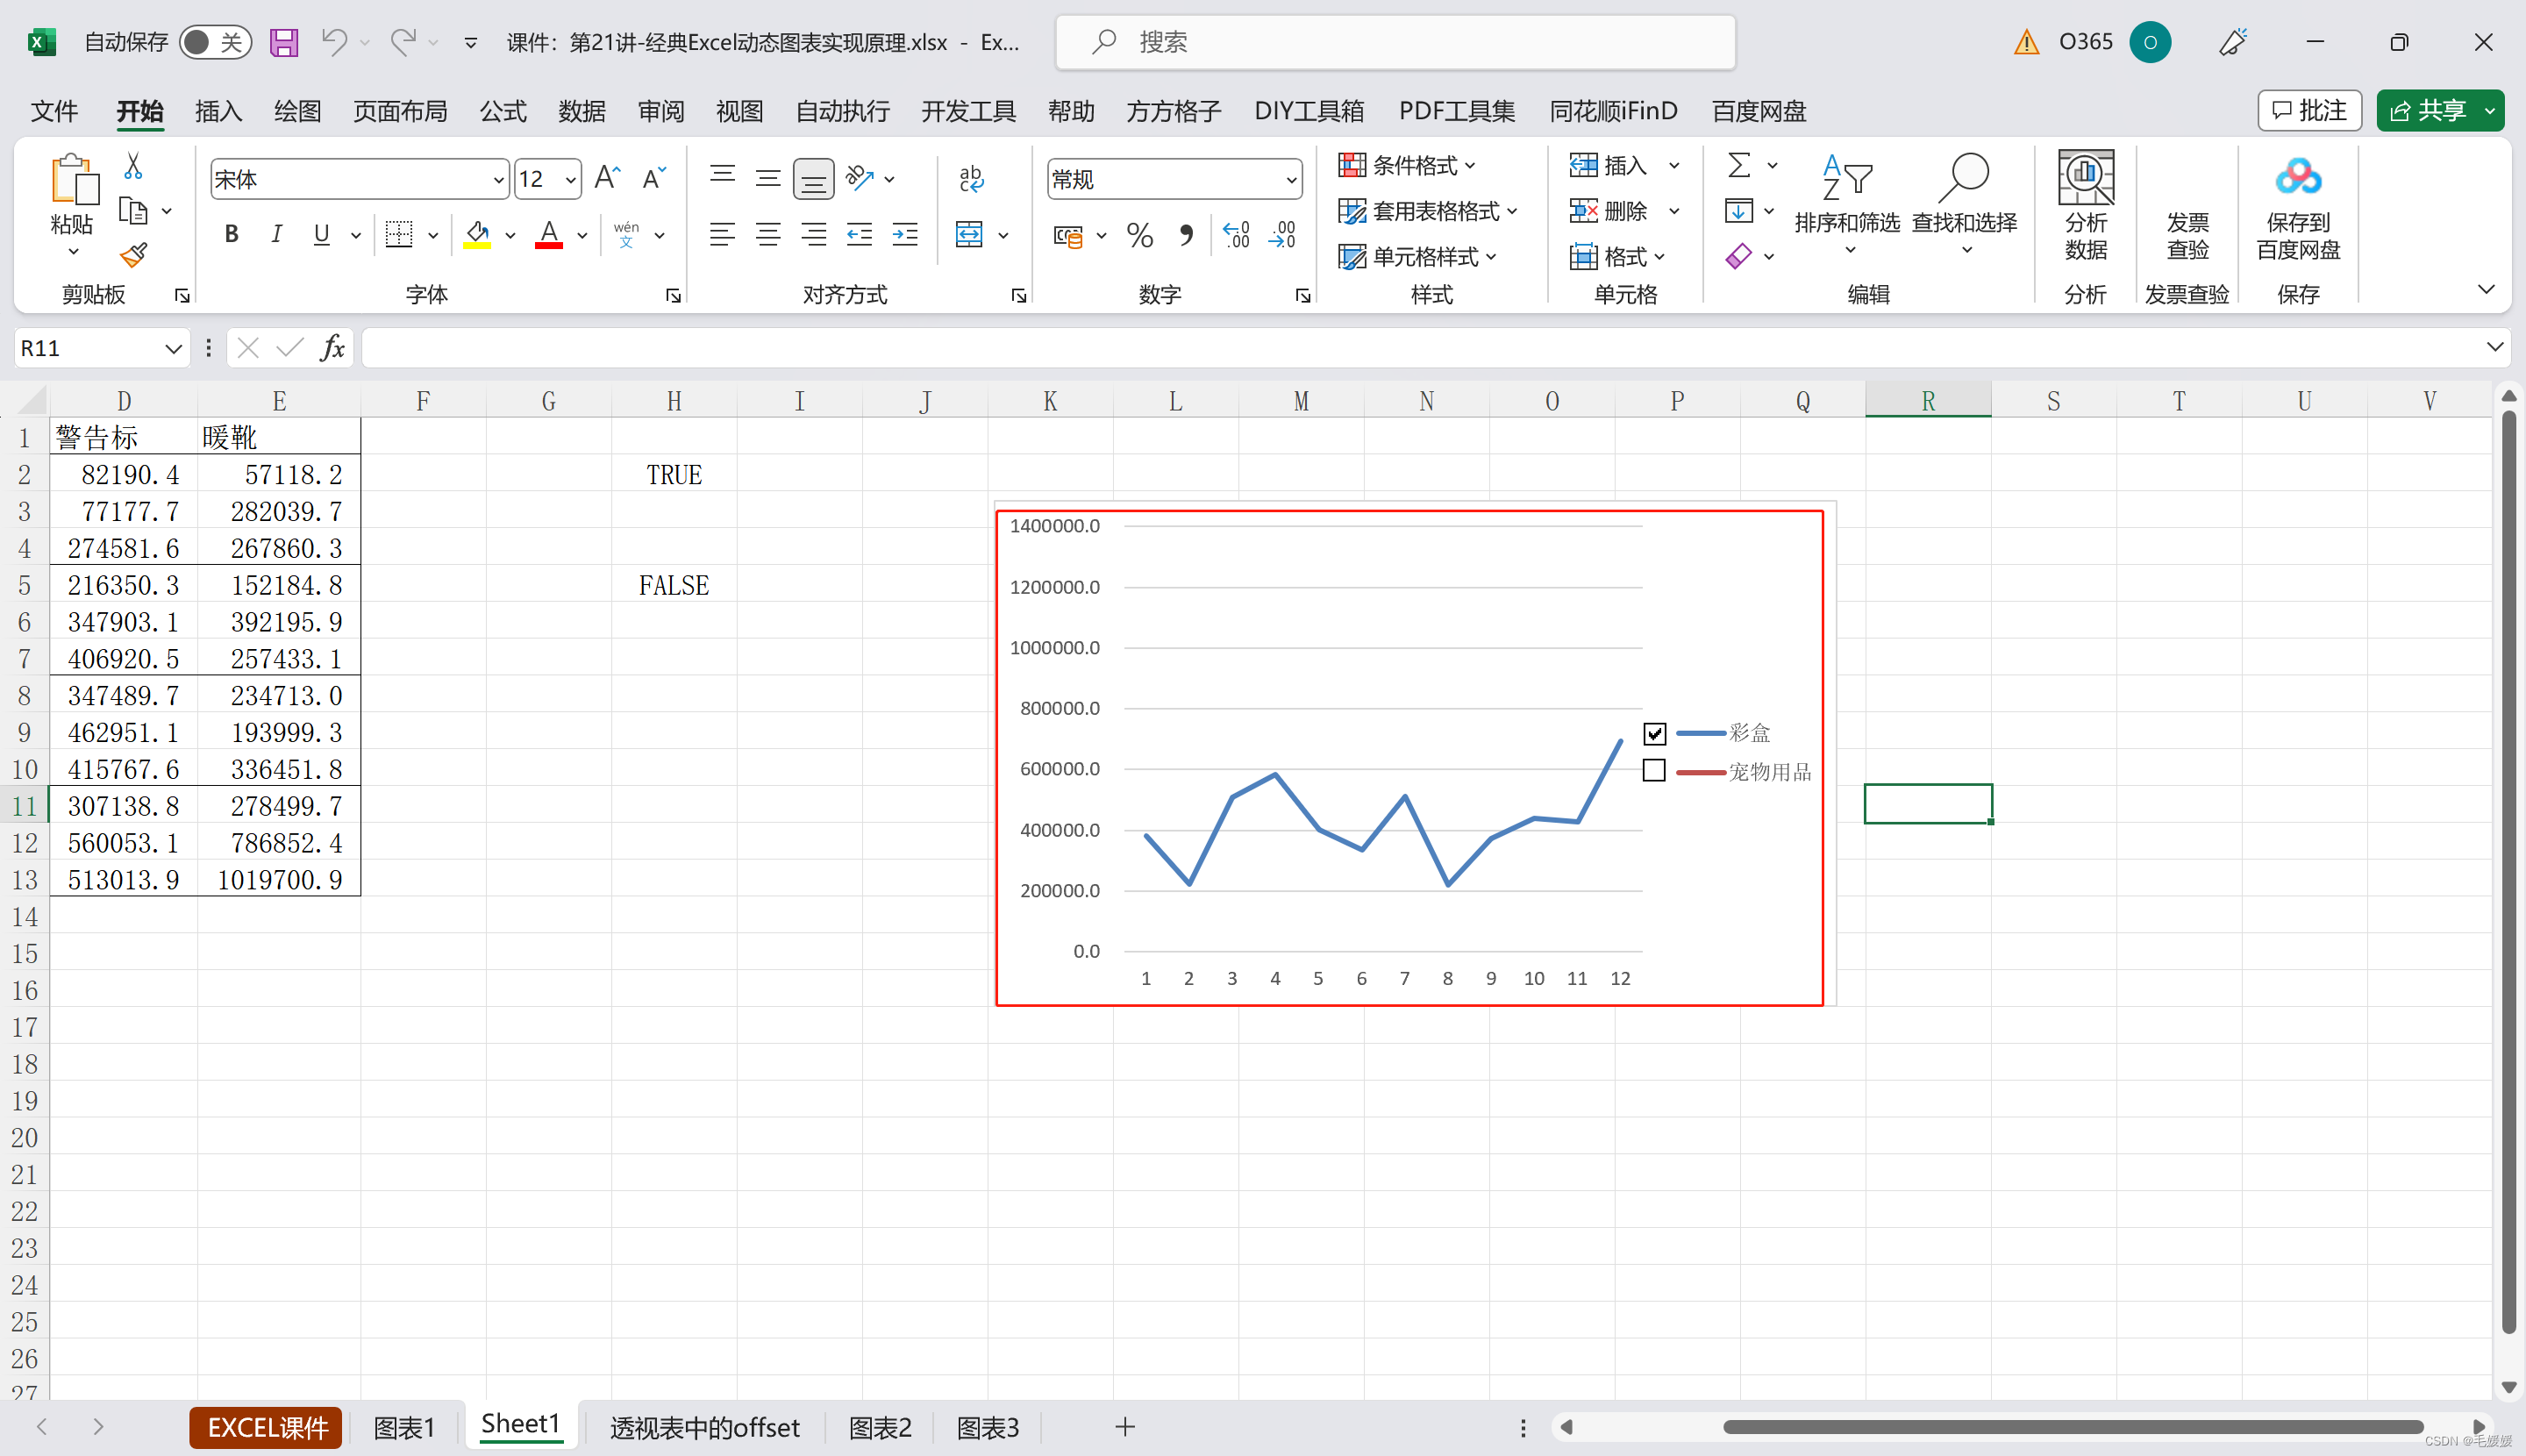The height and width of the screenshot is (1456, 2526).
Task: Toggle Bold formatting
Action: (x=231, y=235)
